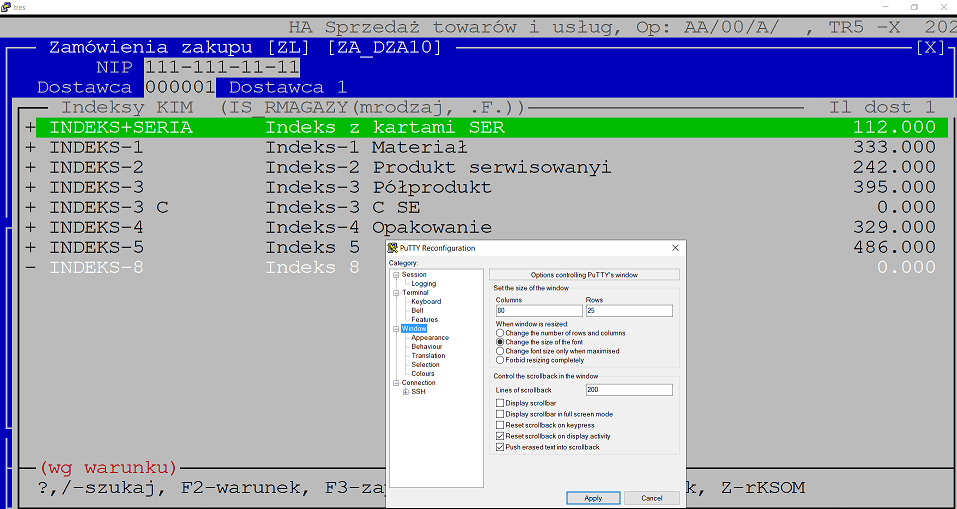Collapse the Connection tree node
This screenshot has width=957, height=509.
(395, 383)
